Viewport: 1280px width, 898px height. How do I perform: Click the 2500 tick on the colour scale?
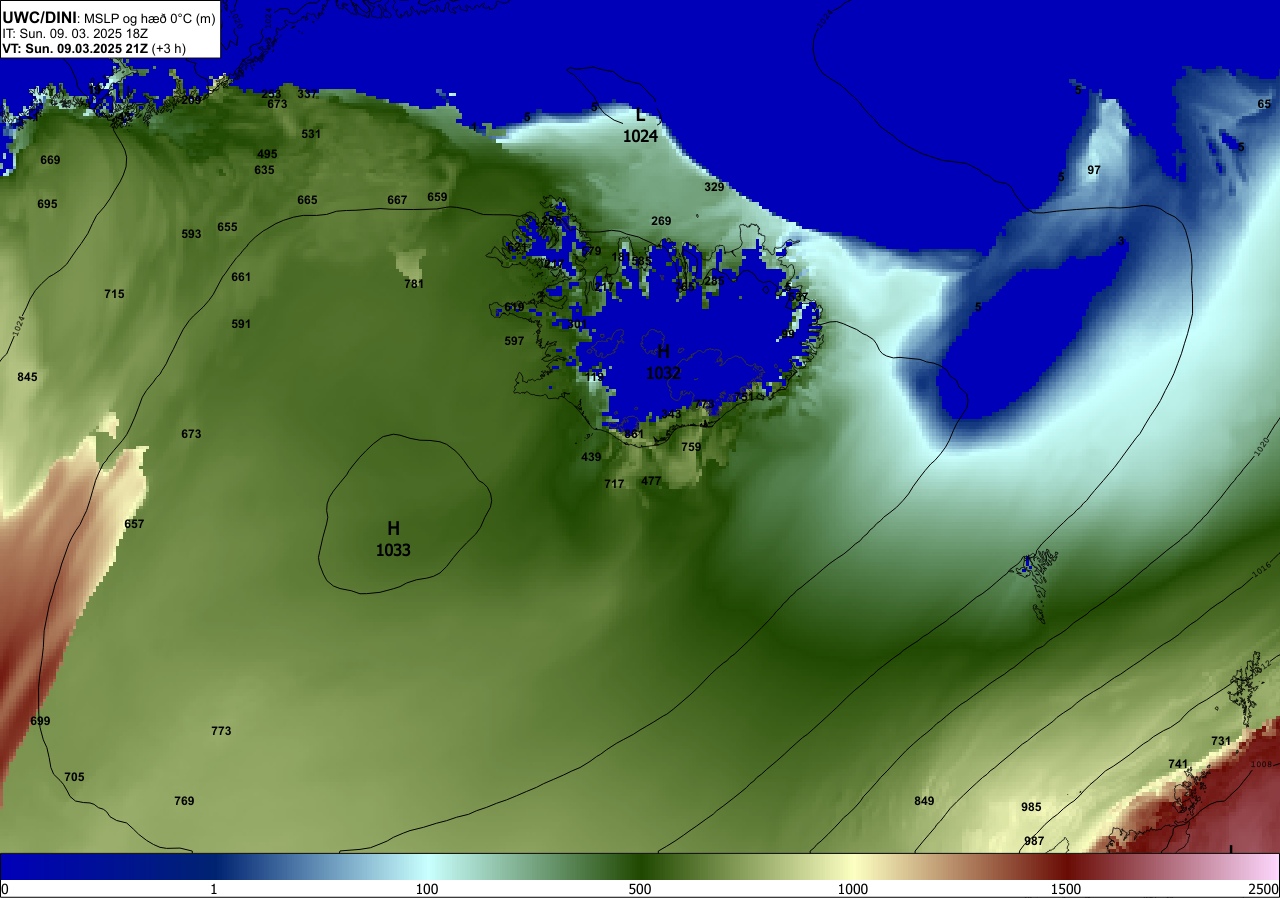point(1264,889)
